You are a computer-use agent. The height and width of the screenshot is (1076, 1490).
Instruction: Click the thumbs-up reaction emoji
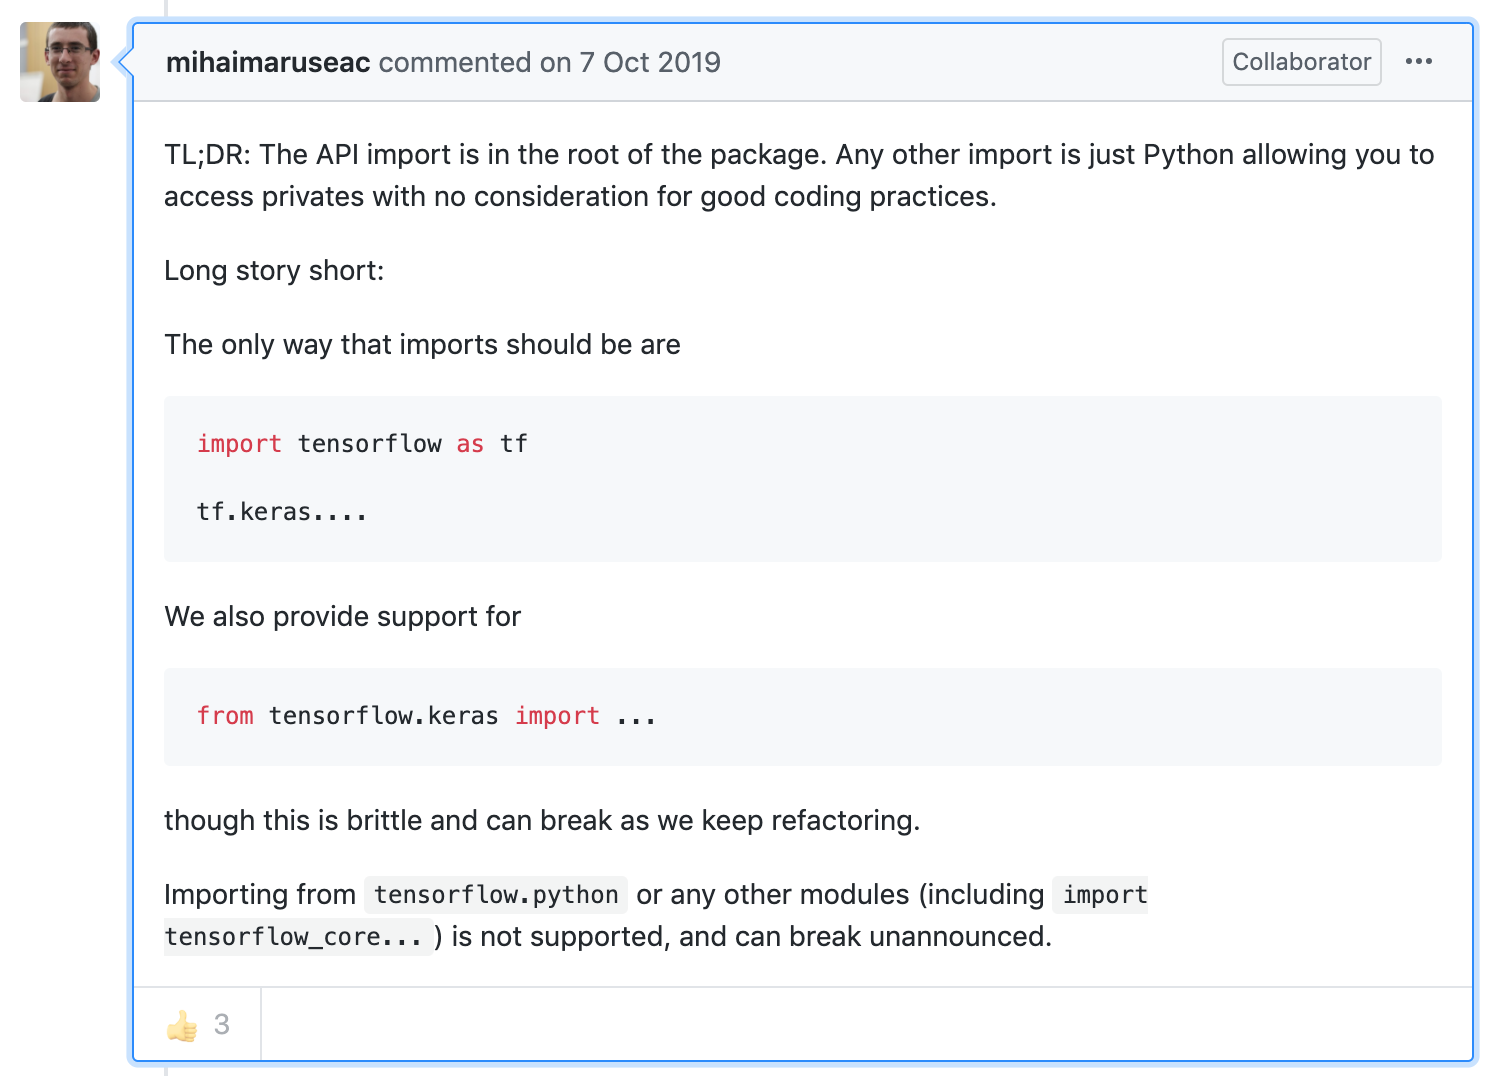tap(182, 1025)
